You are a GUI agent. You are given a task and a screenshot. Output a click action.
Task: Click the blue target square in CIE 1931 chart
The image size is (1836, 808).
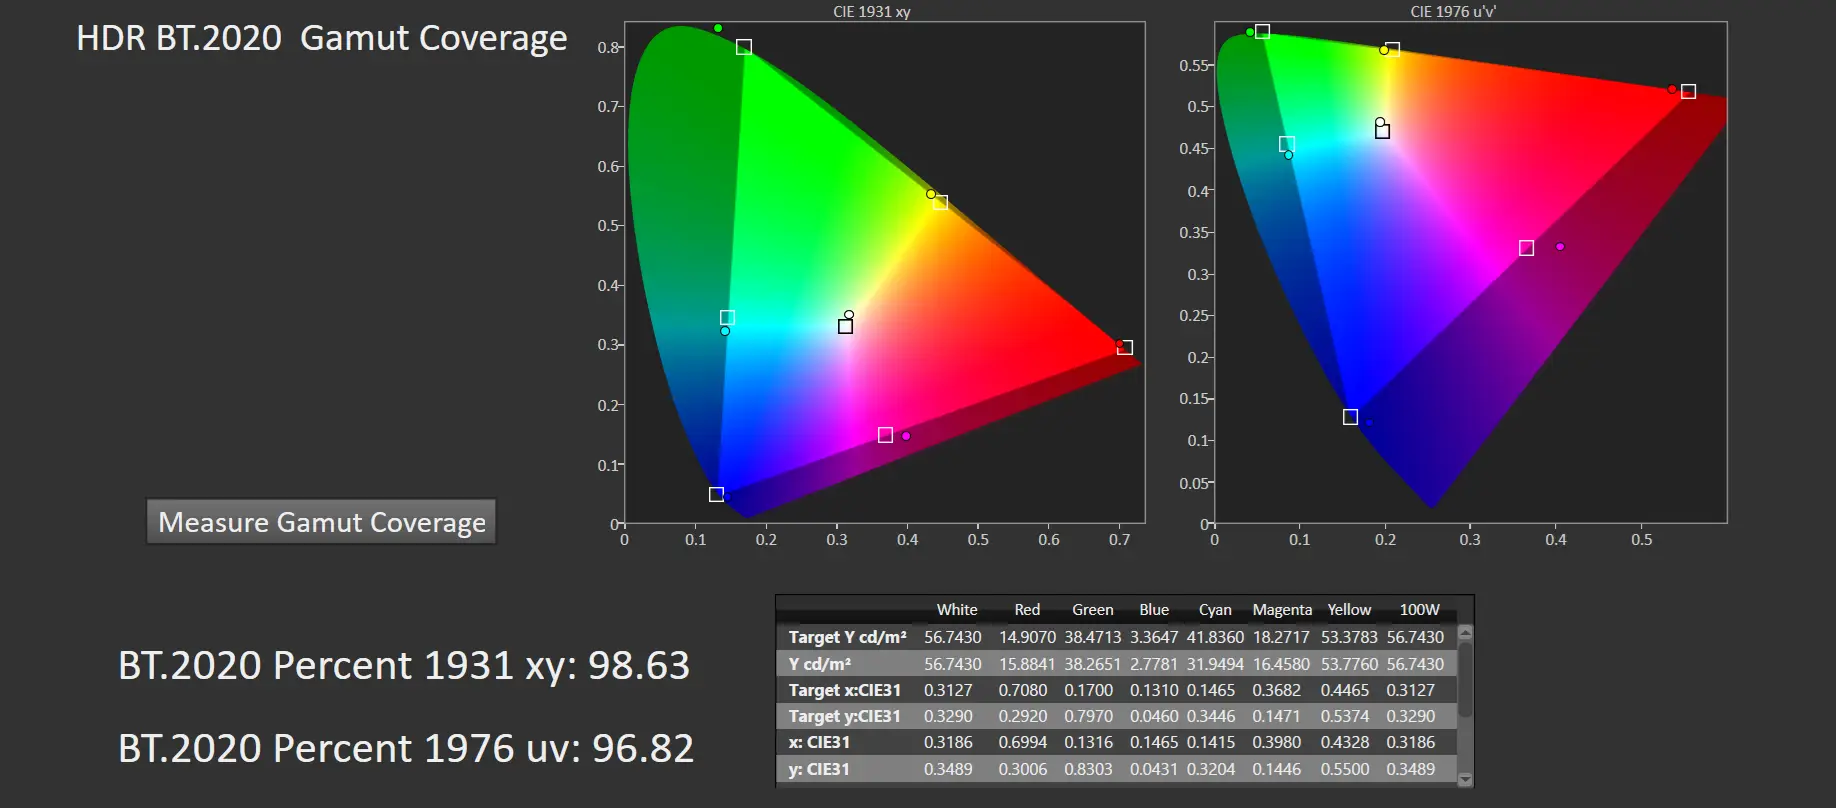[716, 494]
